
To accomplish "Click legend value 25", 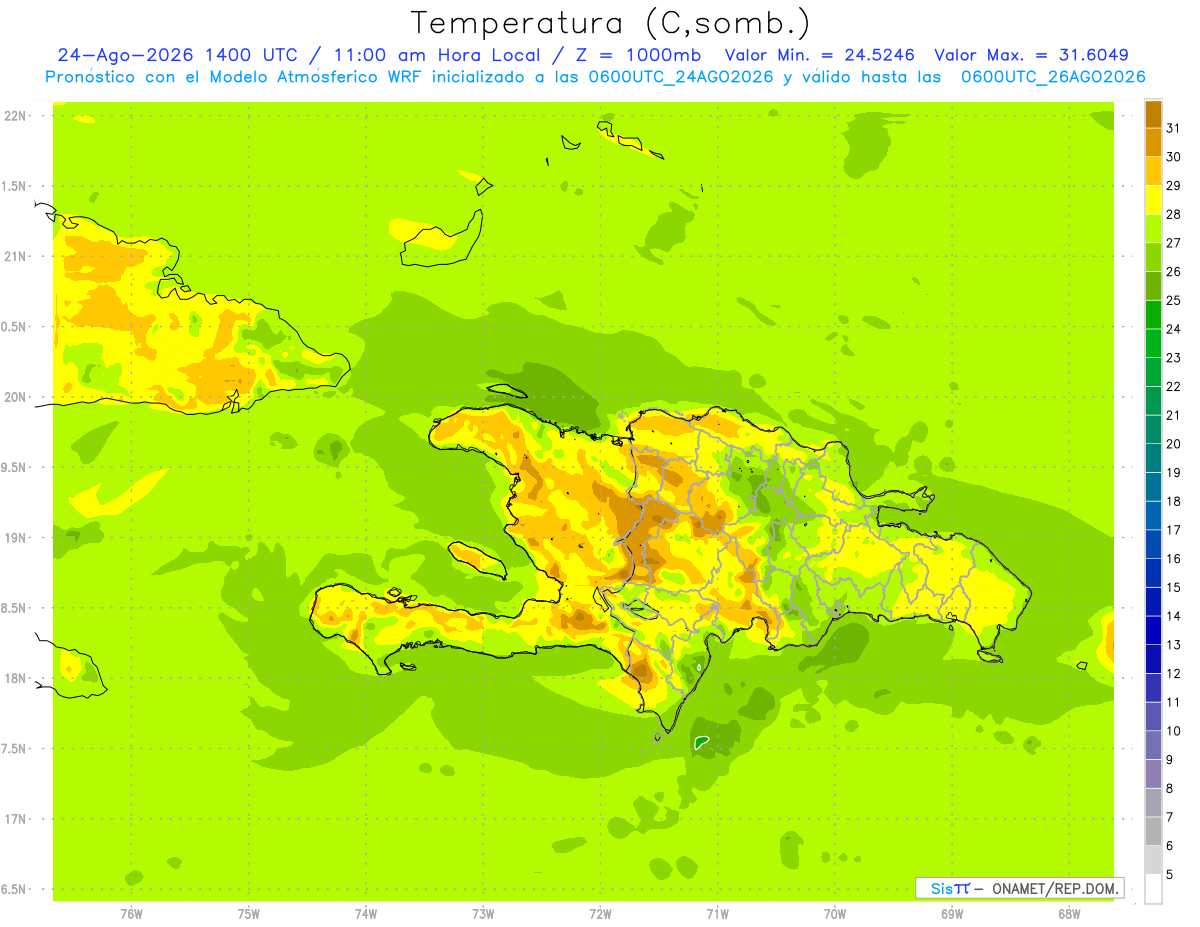I will click(1174, 300).
